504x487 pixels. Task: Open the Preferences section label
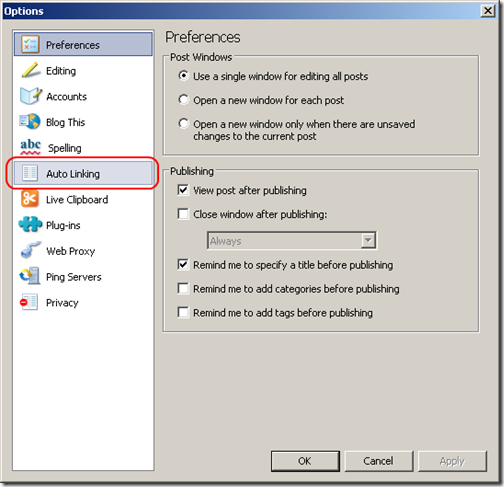(73, 45)
